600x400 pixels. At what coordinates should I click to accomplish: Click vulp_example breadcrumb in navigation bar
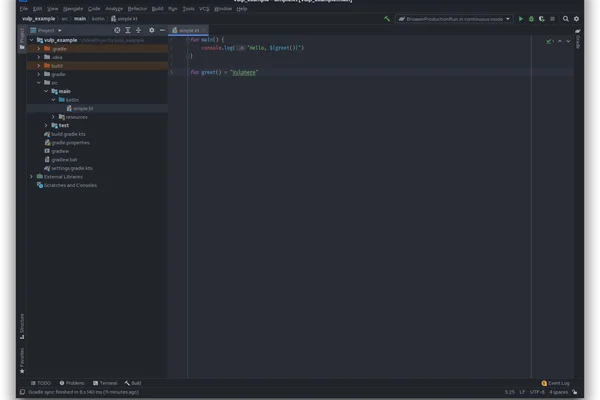[38, 19]
